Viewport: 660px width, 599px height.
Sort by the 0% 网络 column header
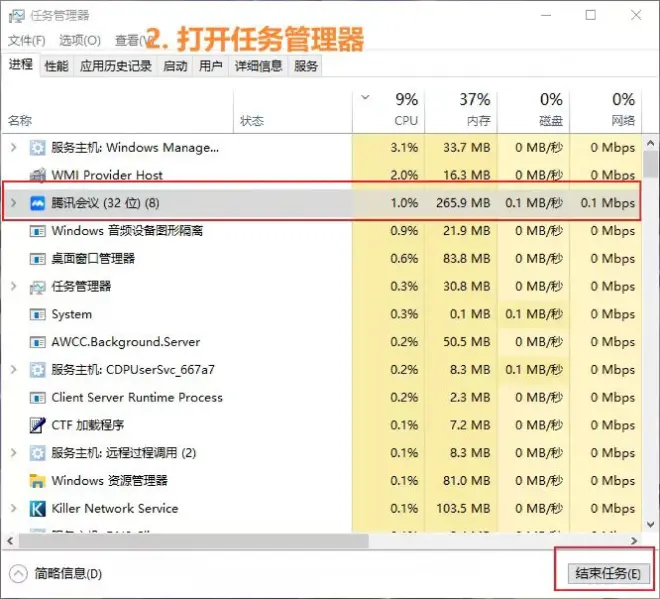pyautogui.click(x=606, y=112)
